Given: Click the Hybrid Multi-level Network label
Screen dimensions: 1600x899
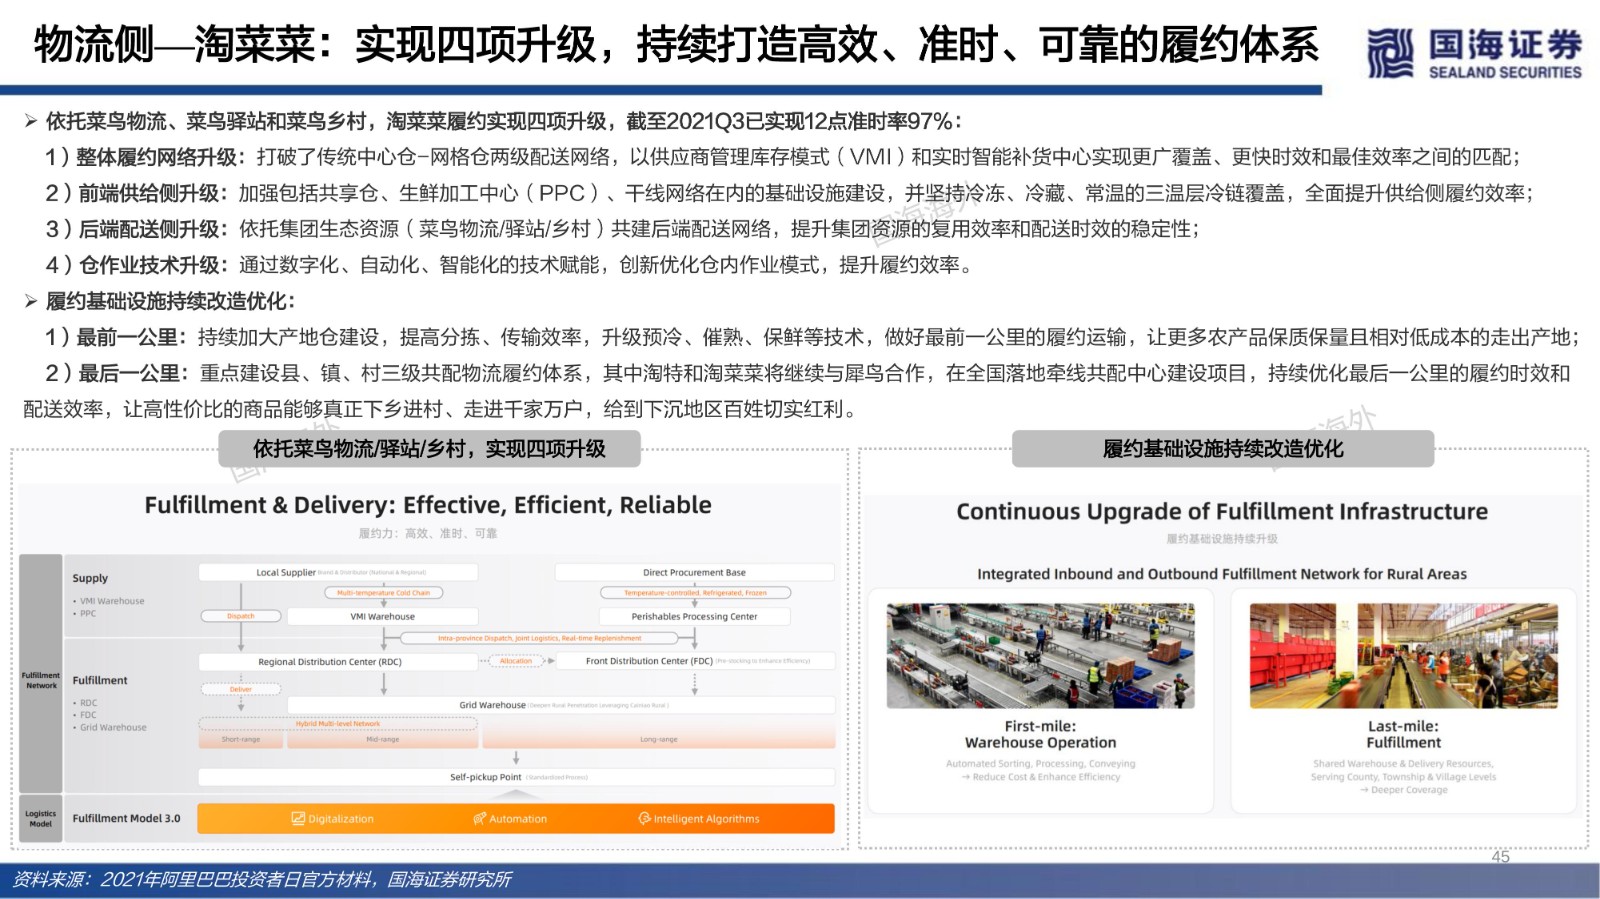Looking at the screenshot, I should tap(338, 724).
